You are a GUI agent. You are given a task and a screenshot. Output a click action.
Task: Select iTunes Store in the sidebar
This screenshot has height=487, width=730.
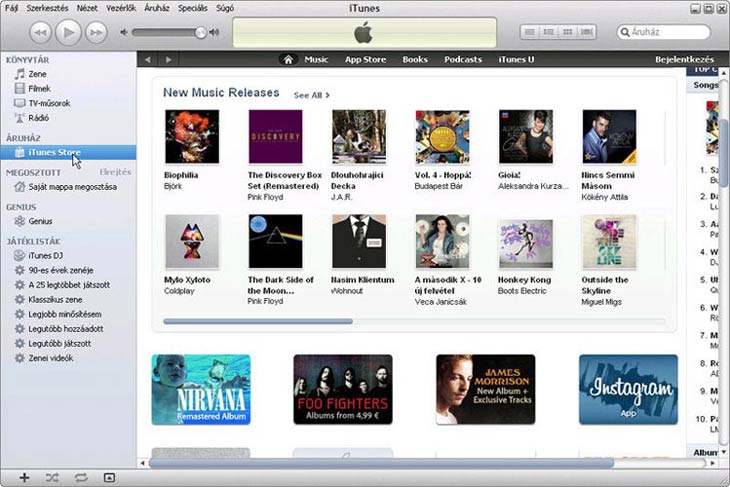(68, 152)
